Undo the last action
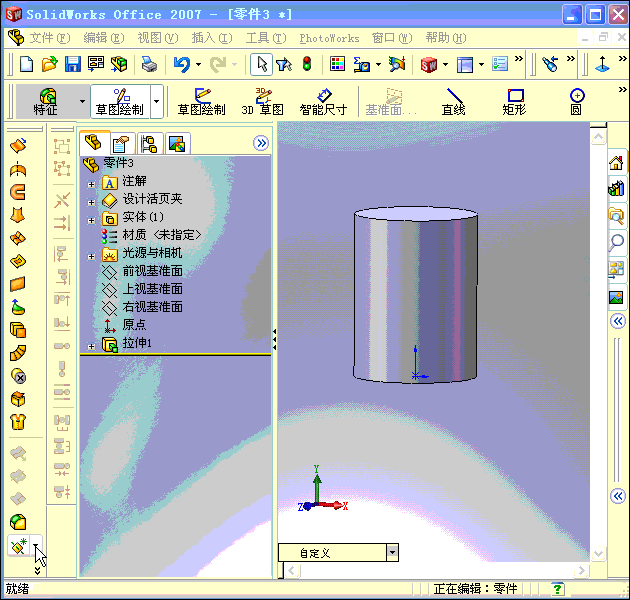This screenshot has height=600, width=630. pyautogui.click(x=182, y=64)
